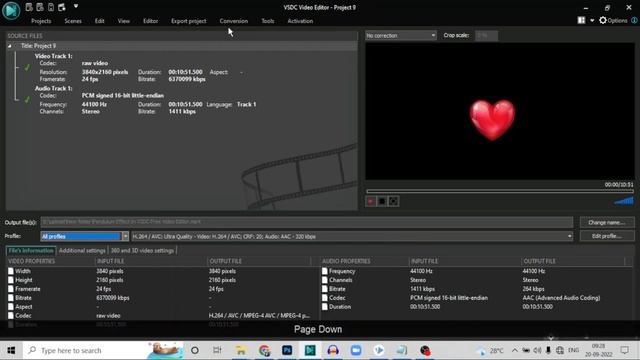Click the Windows Start button
This screenshot has width=640, height=360.
tap(11, 350)
